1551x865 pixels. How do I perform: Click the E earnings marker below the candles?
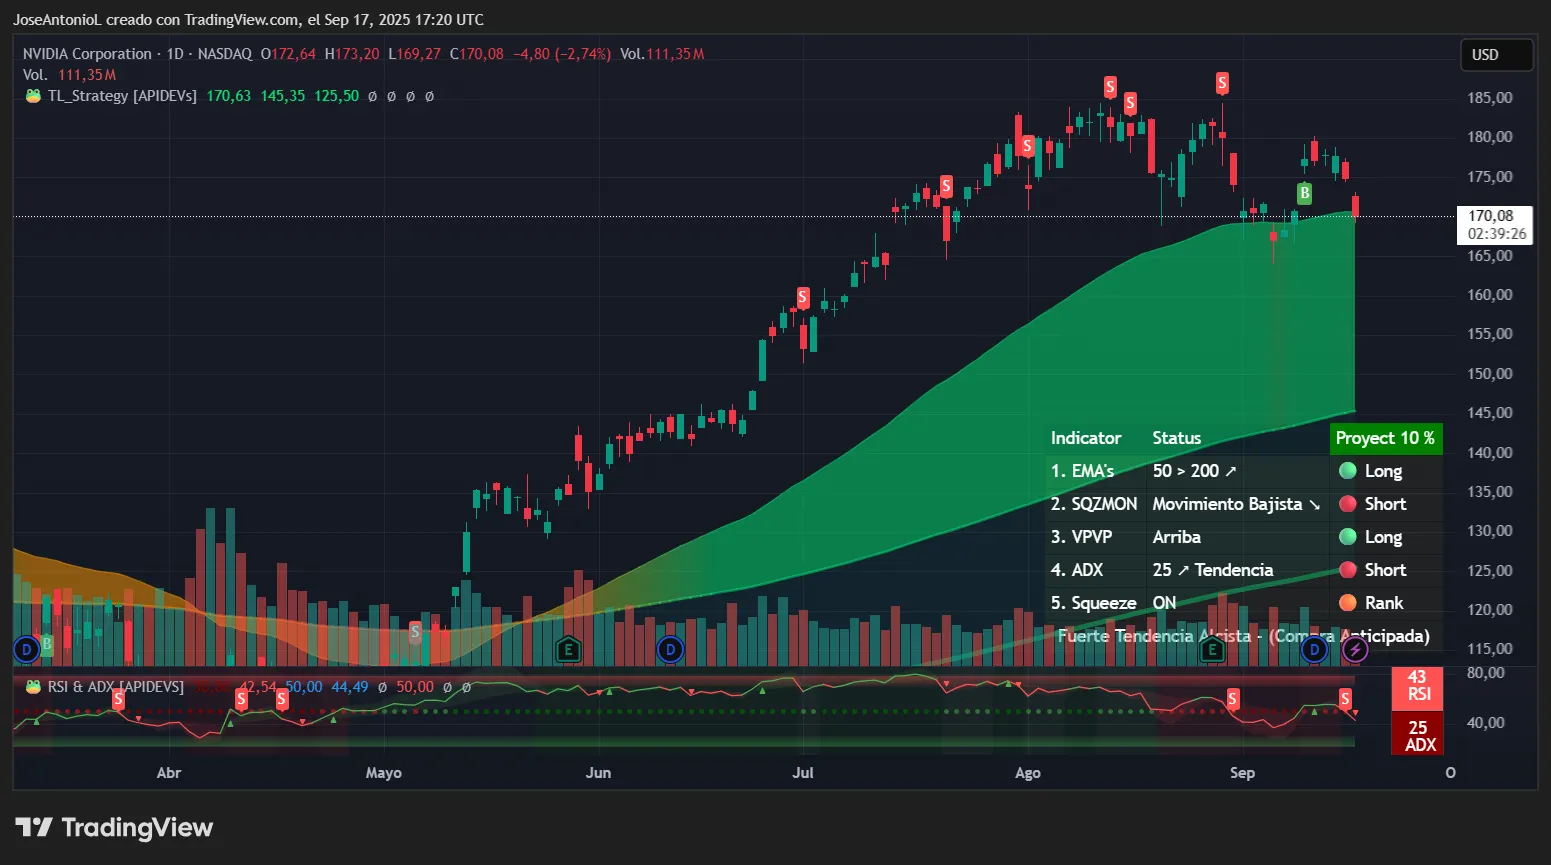567,649
